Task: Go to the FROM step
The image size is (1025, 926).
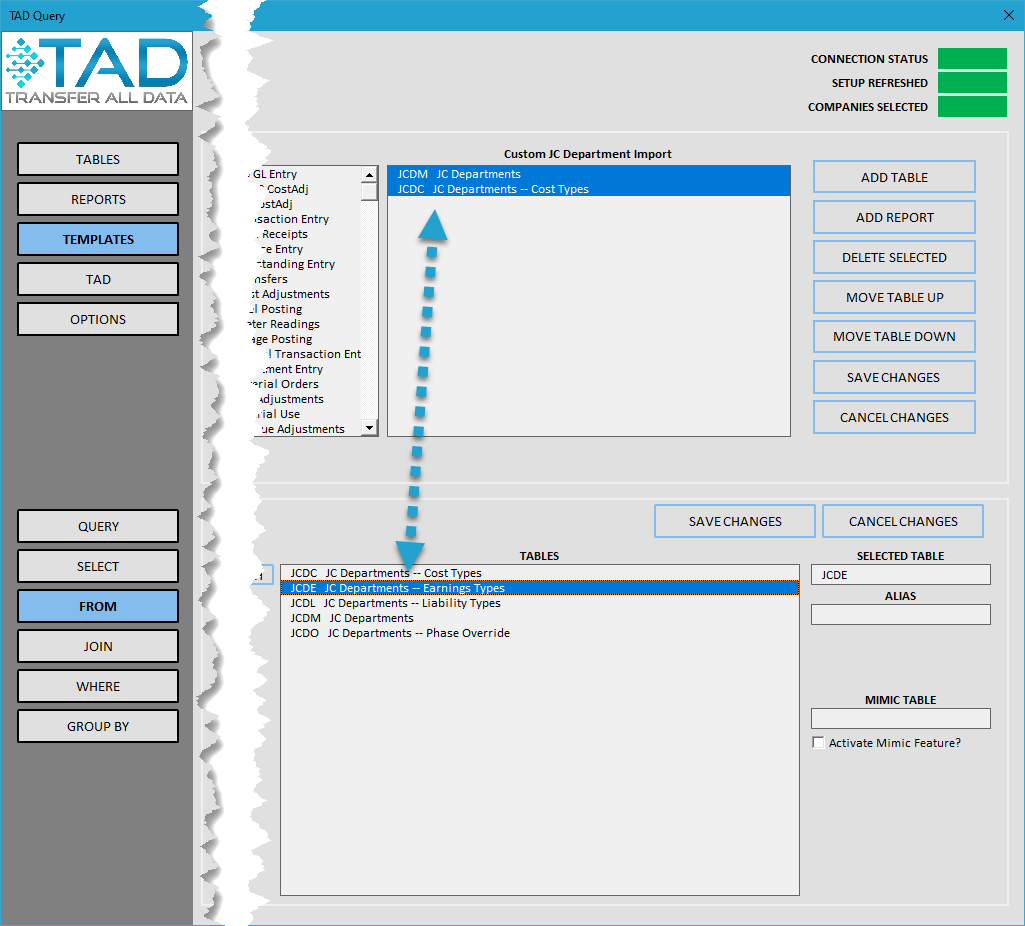Action: pos(98,606)
